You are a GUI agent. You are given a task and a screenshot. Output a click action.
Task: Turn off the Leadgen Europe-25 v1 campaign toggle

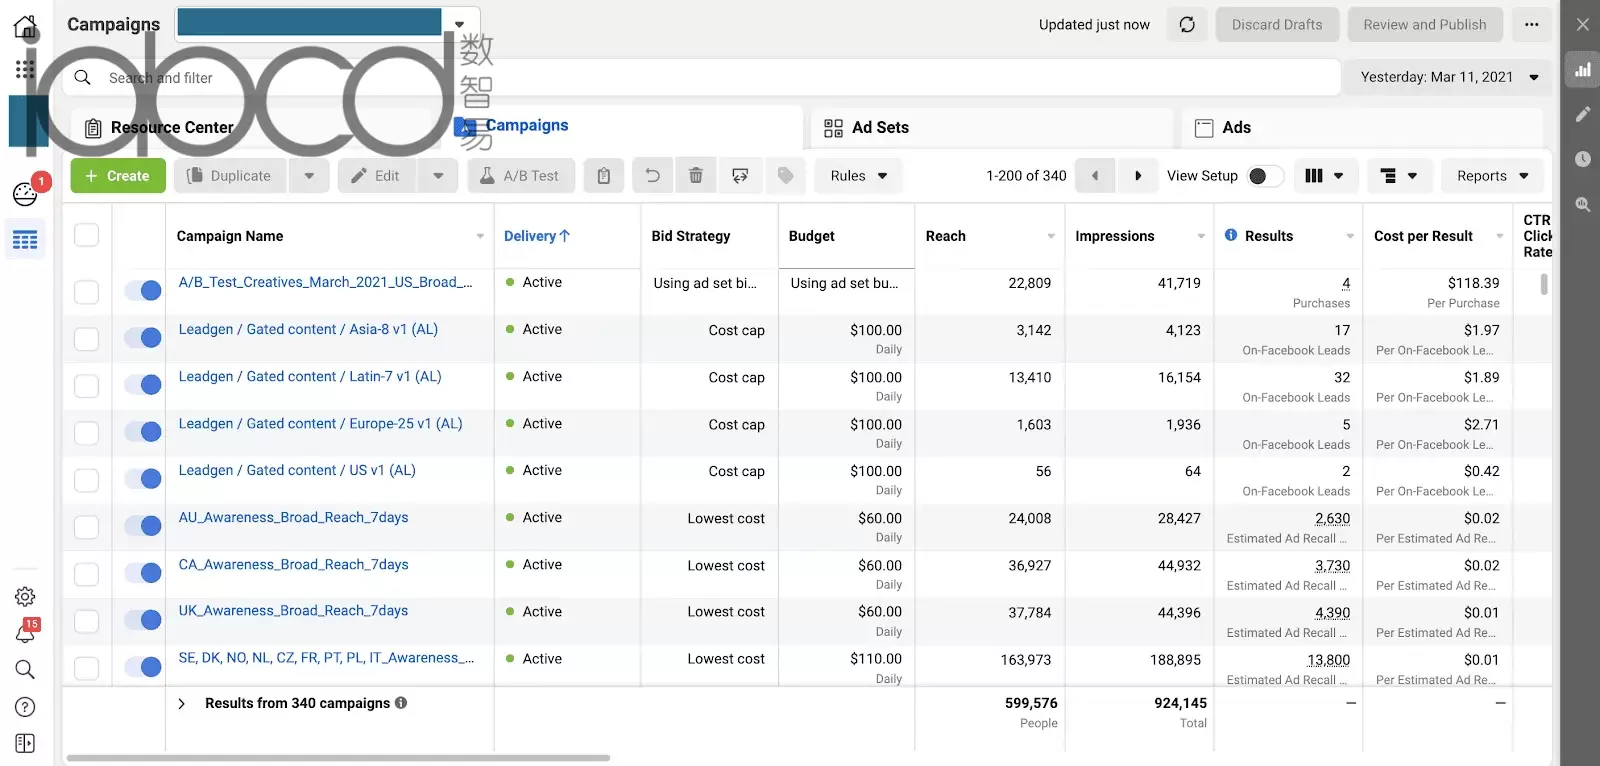tap(143, 431)
